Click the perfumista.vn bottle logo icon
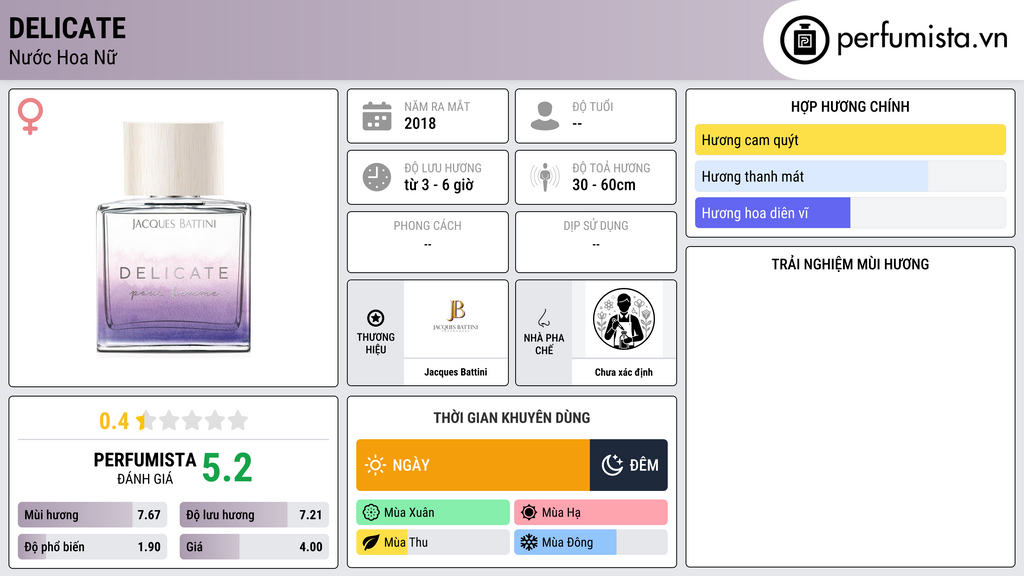Viewport: 1024px width, 576px height. pos(804,40)
